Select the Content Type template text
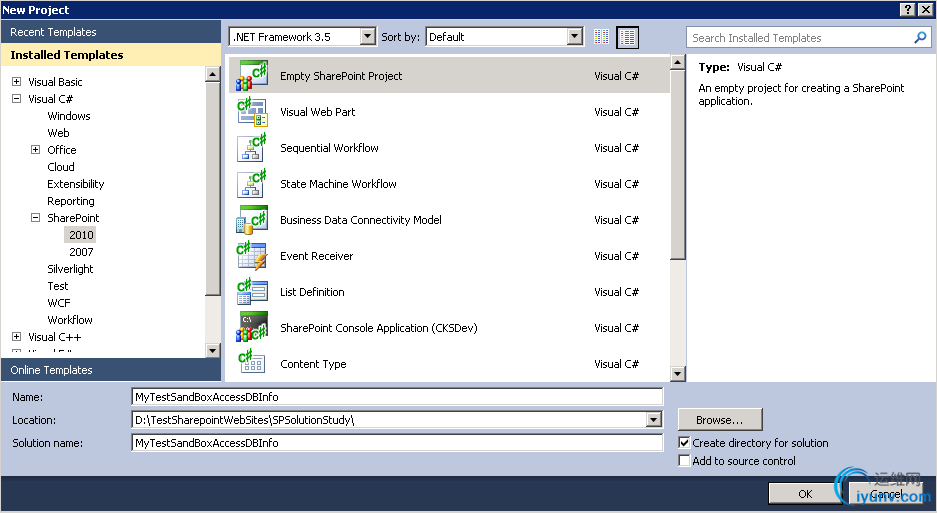The width and height of the screenshot is (937, 513). click(313, 364)
